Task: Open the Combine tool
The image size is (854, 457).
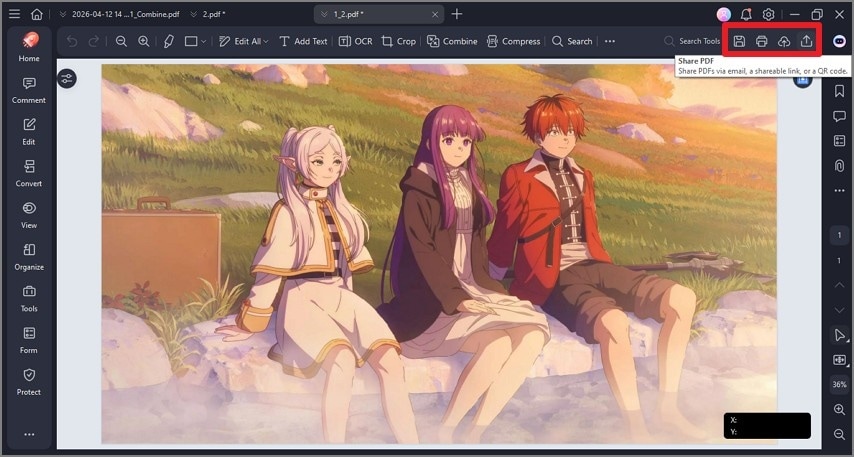Action: point(452,41)
